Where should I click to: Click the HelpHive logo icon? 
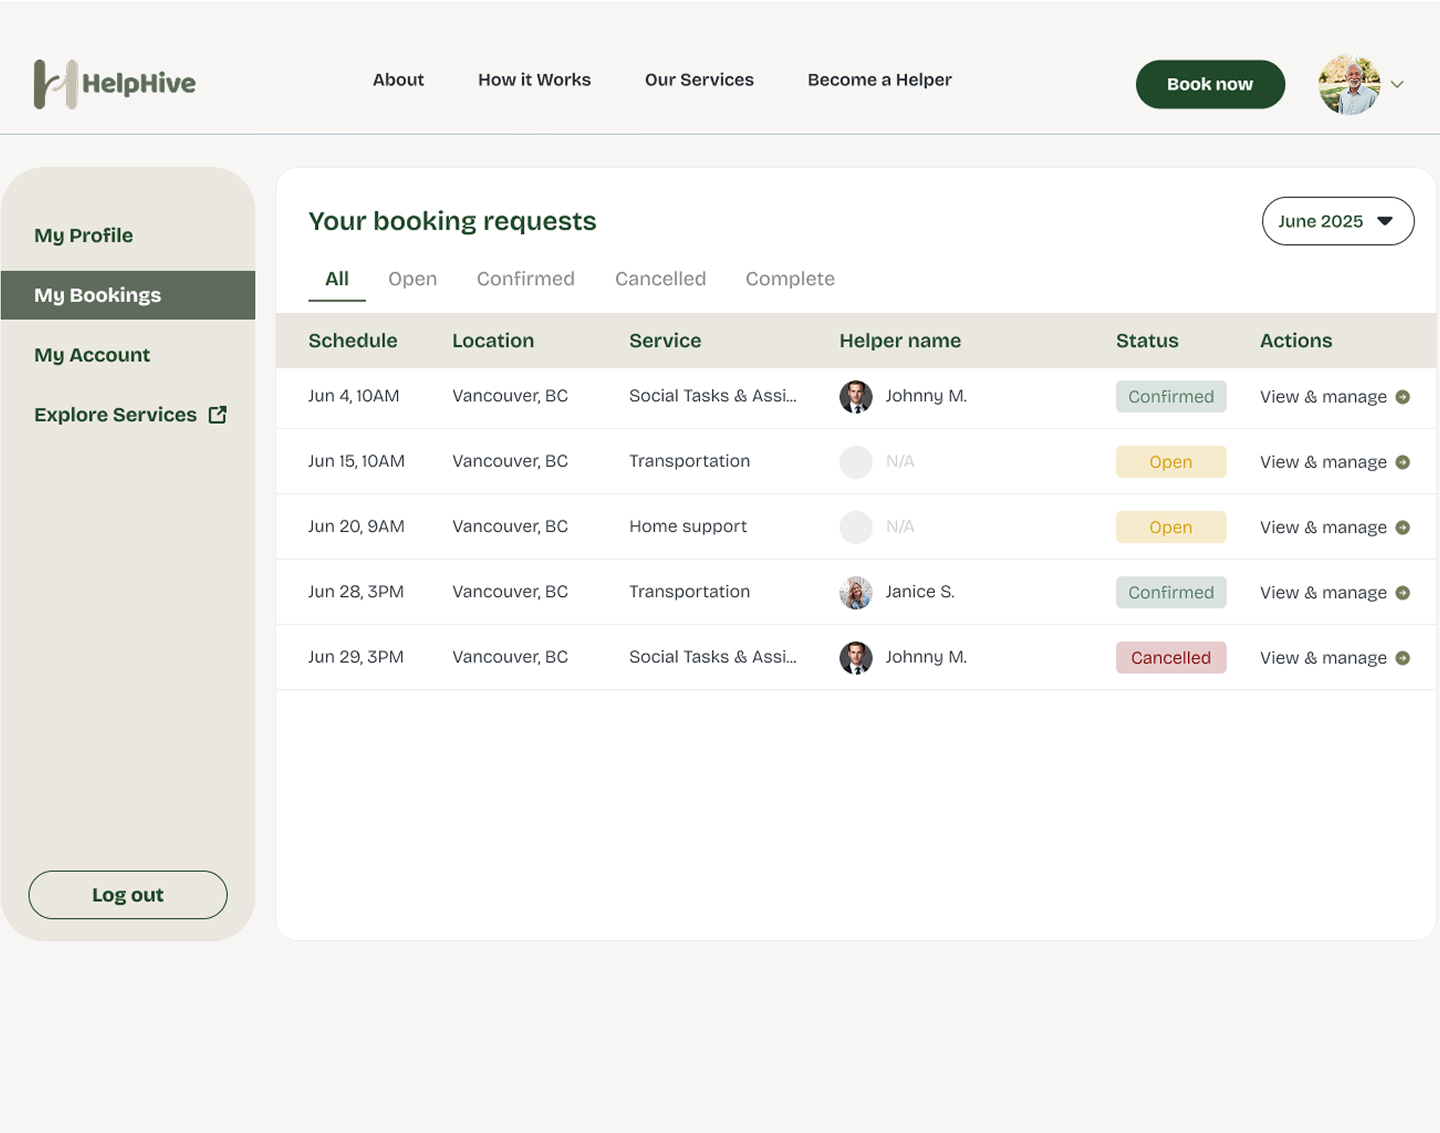[x=54, y=84]
